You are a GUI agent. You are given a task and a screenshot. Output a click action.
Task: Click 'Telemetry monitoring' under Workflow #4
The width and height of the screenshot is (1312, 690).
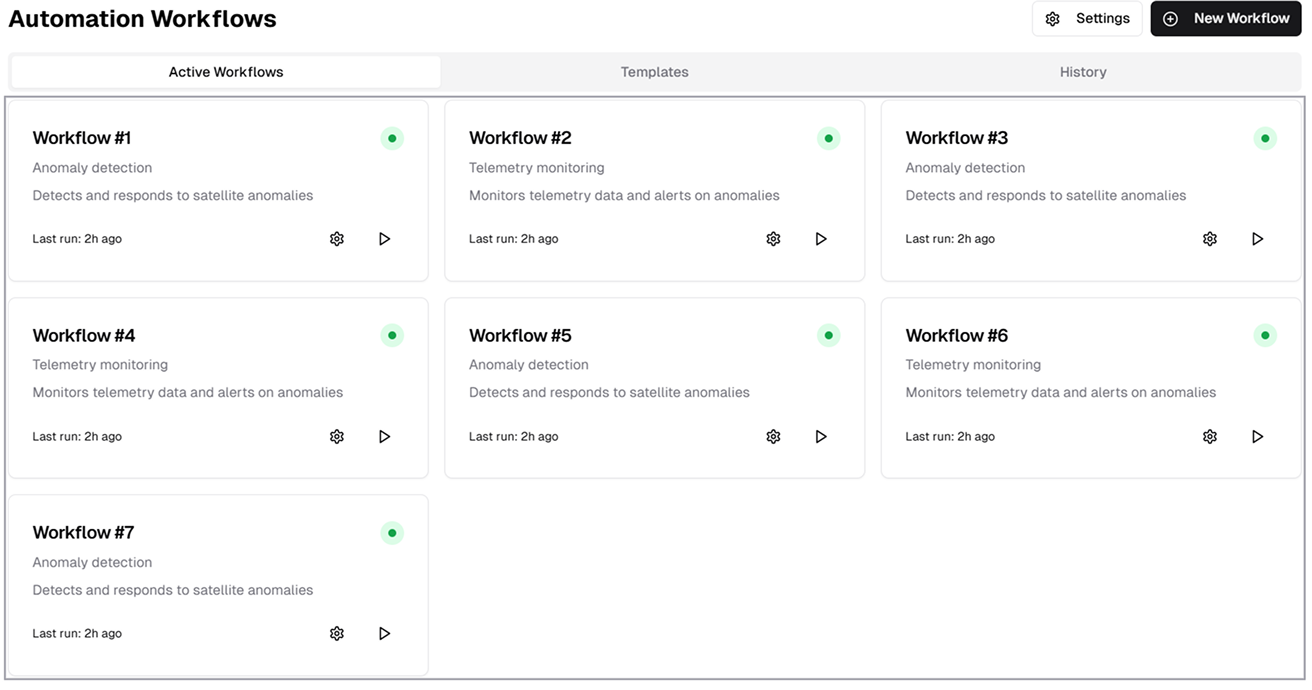coord(100,365)
